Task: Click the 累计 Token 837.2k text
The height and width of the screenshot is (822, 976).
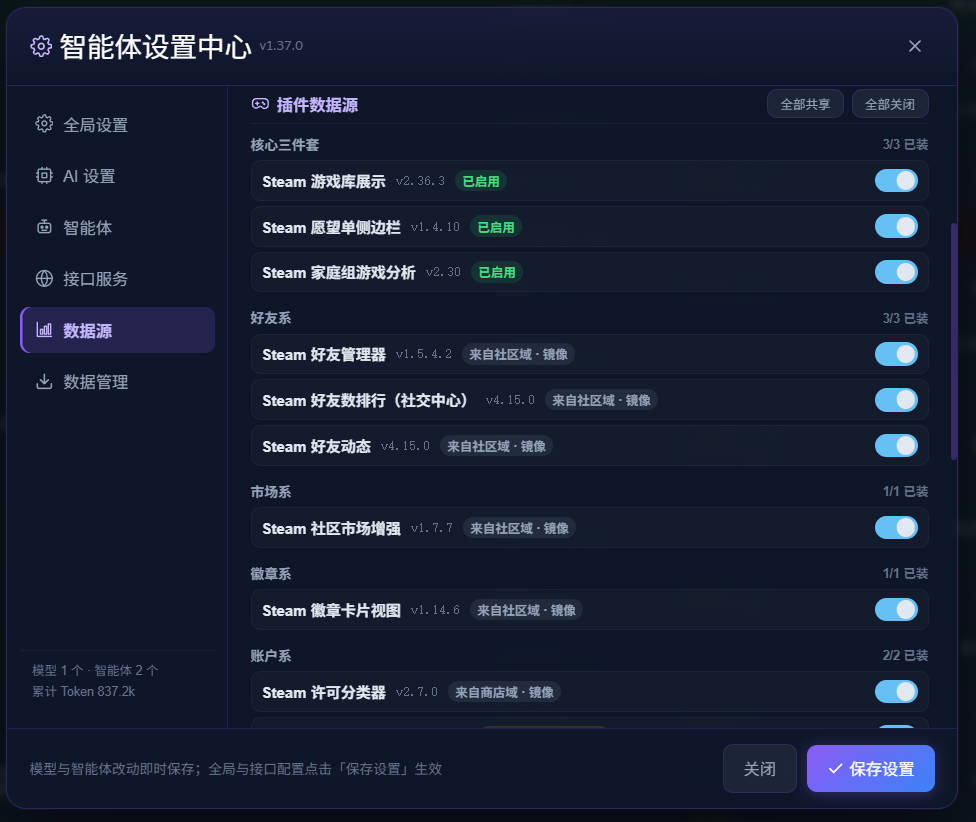Action: pos(83,691)
